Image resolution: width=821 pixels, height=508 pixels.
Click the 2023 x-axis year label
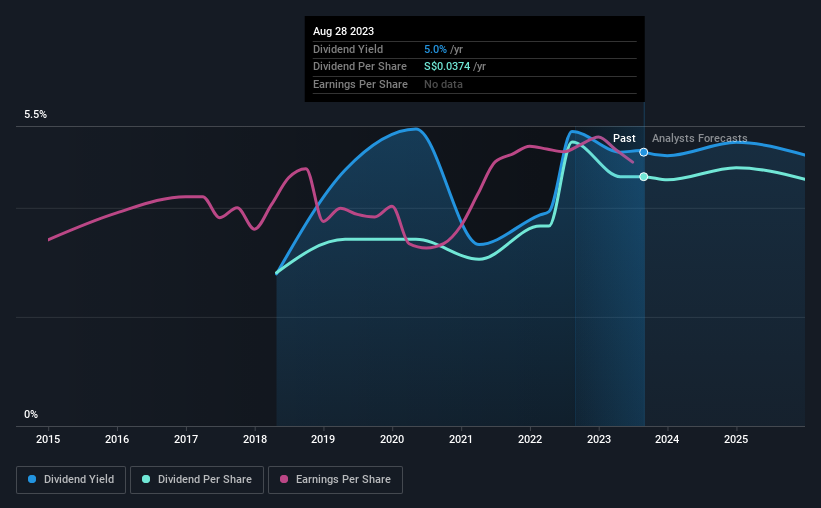(599, 439)
